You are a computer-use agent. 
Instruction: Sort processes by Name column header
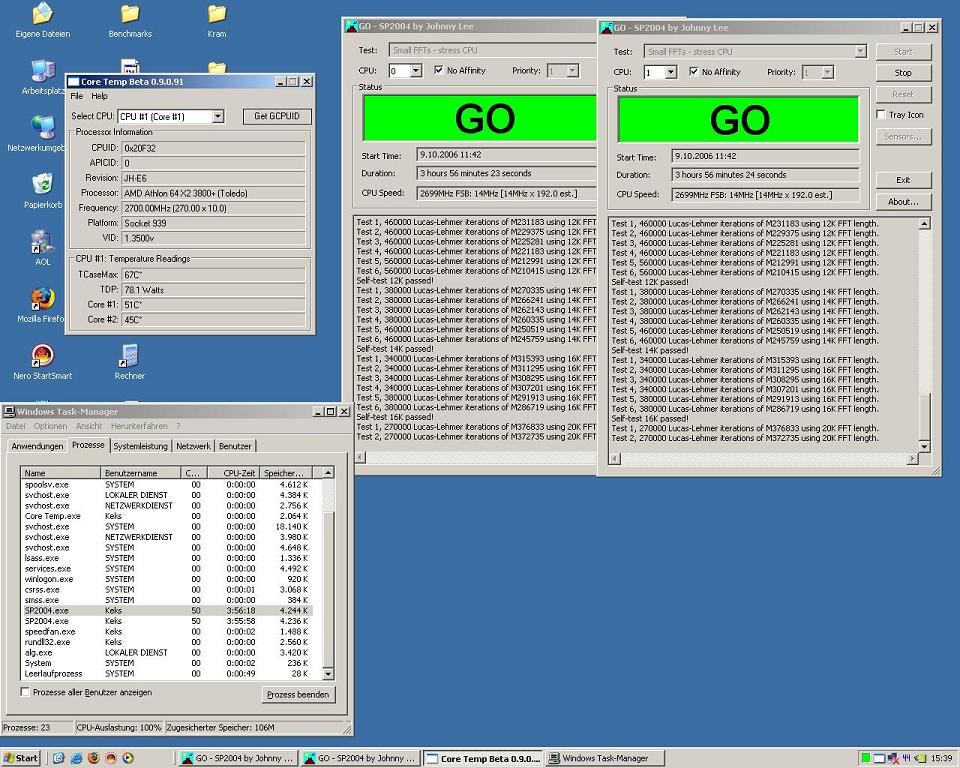click(61, 473)
